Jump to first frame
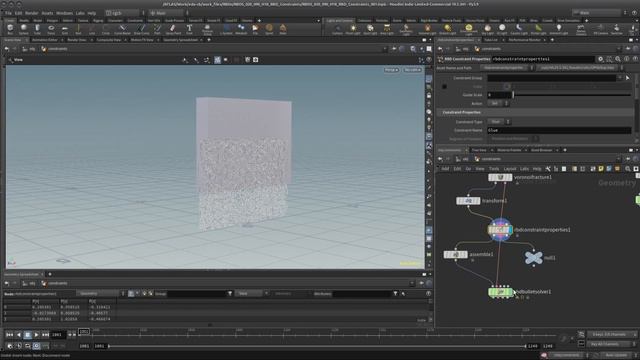 tap(9, 335)
